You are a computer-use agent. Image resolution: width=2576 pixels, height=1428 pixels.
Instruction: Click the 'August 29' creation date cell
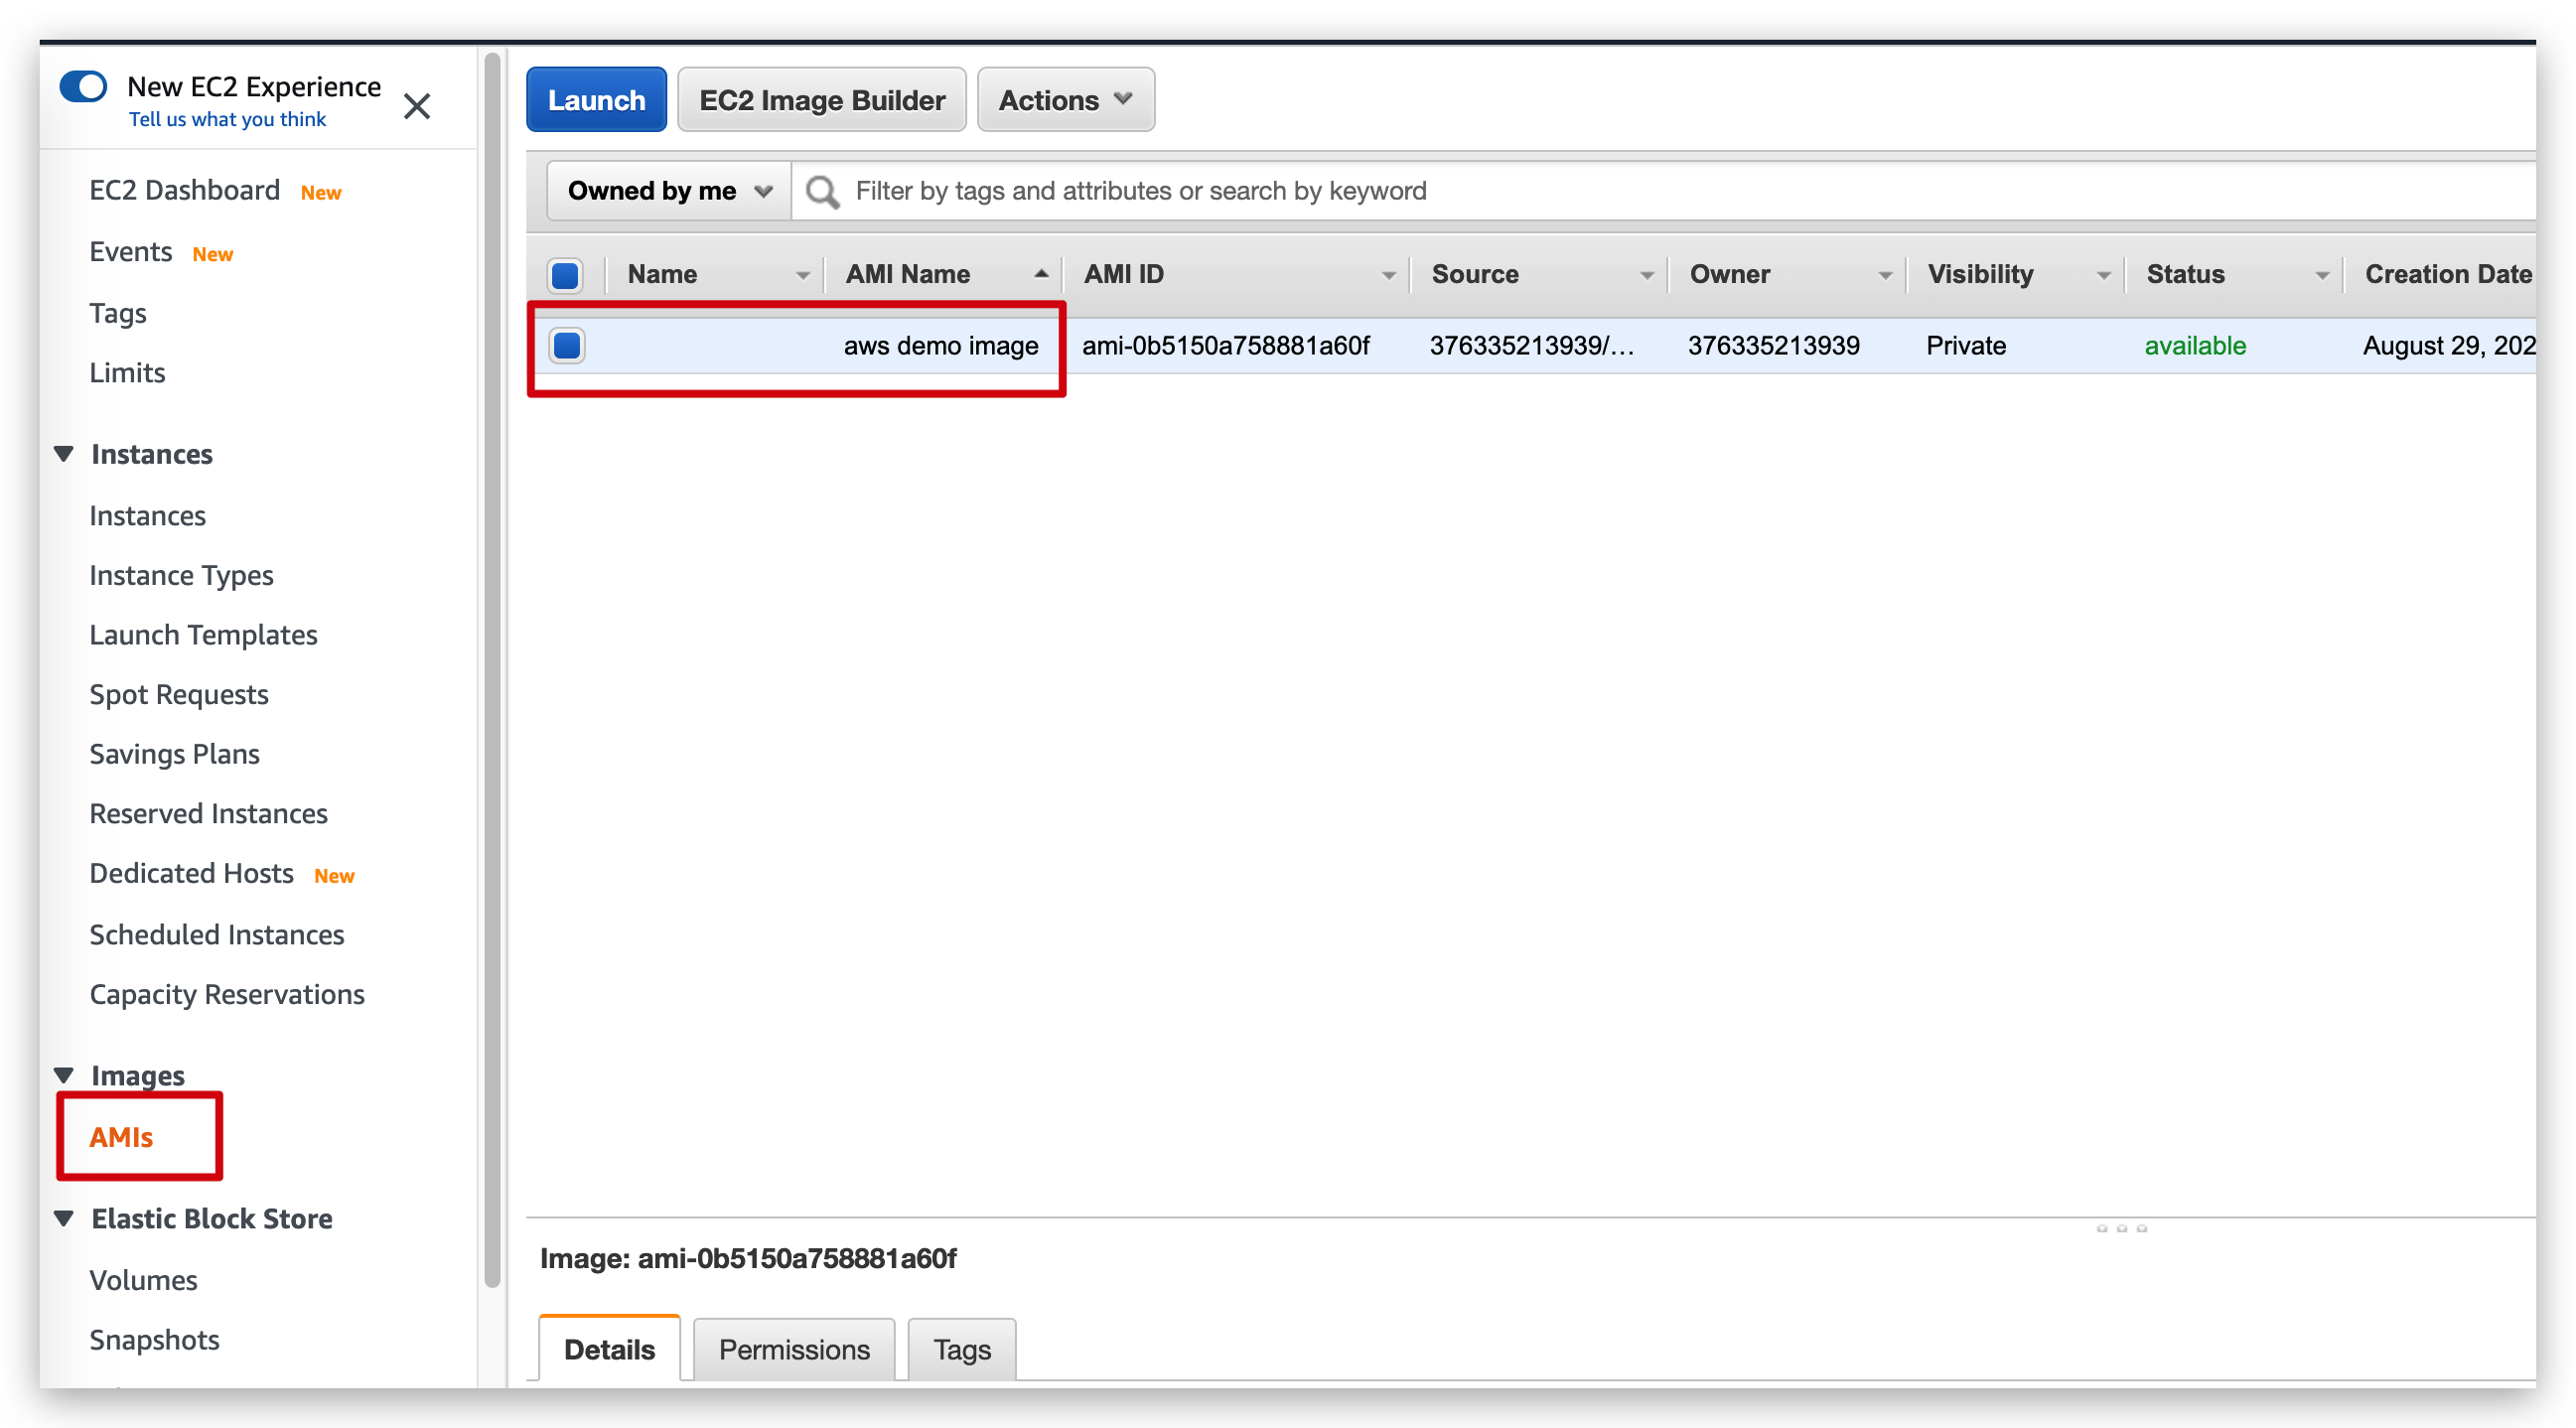click(x=2449, y=346)
